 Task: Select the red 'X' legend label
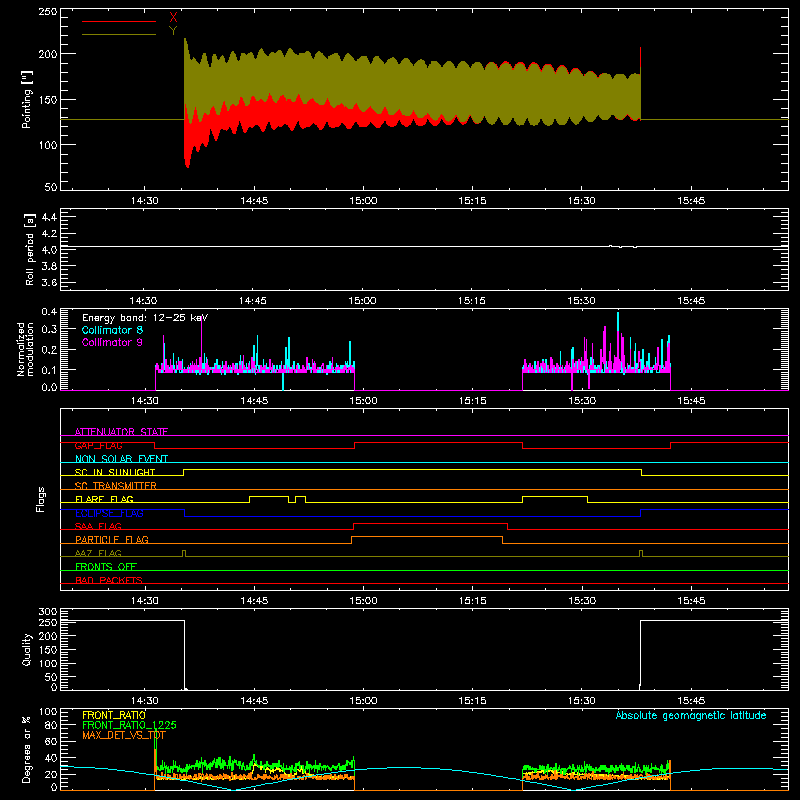point(173,18)
